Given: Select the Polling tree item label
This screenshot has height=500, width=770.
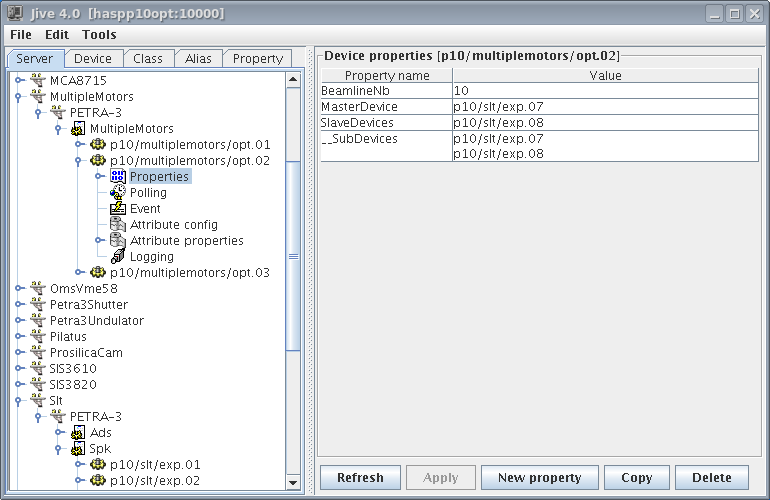Looking at the screenshot, I should [x=148, y=193].
